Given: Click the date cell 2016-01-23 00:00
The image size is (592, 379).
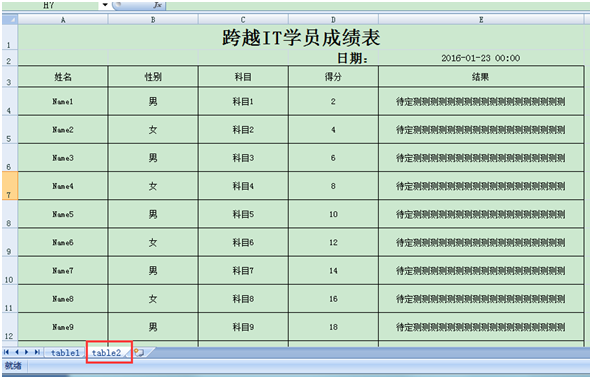Looking at the screenshot, I should [x=481, y=58].
